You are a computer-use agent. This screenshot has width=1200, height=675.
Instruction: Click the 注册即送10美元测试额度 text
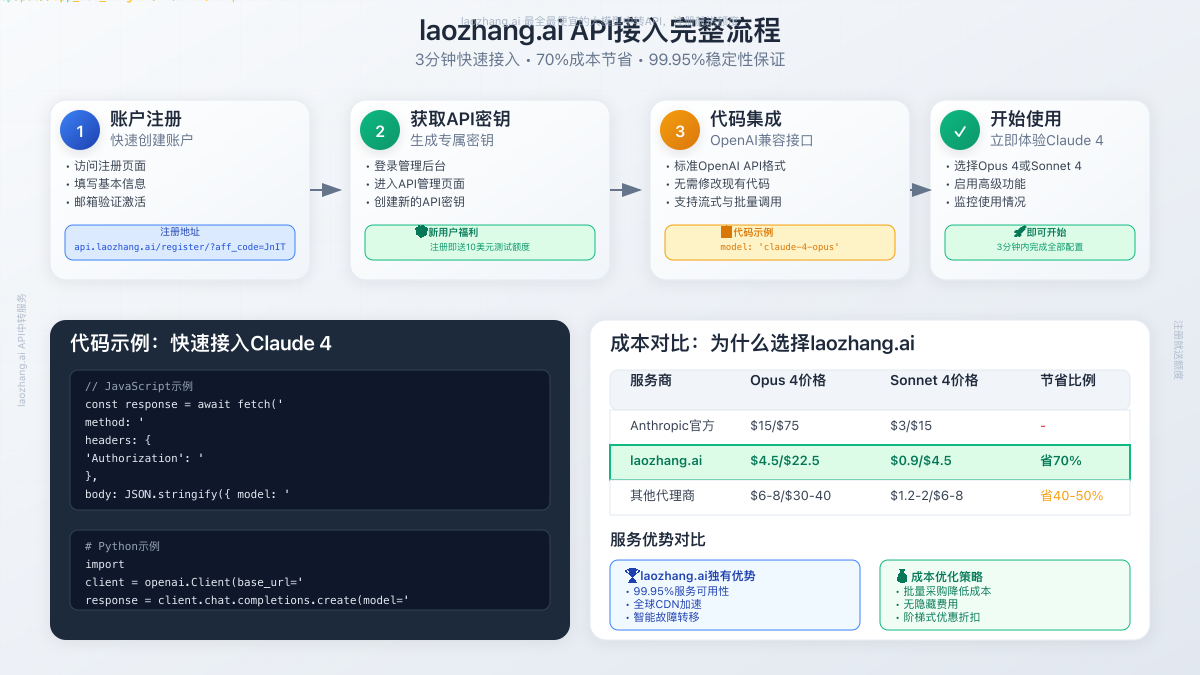480,247
